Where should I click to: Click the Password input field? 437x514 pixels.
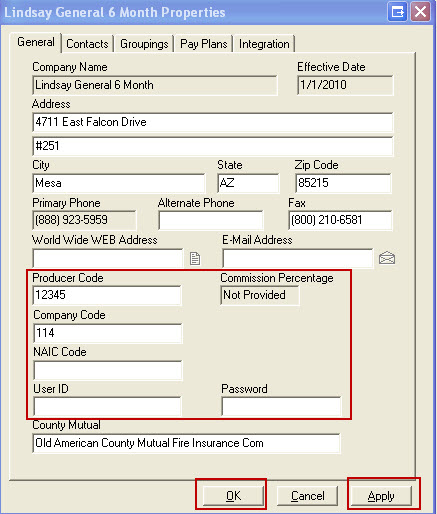(281, 406)
